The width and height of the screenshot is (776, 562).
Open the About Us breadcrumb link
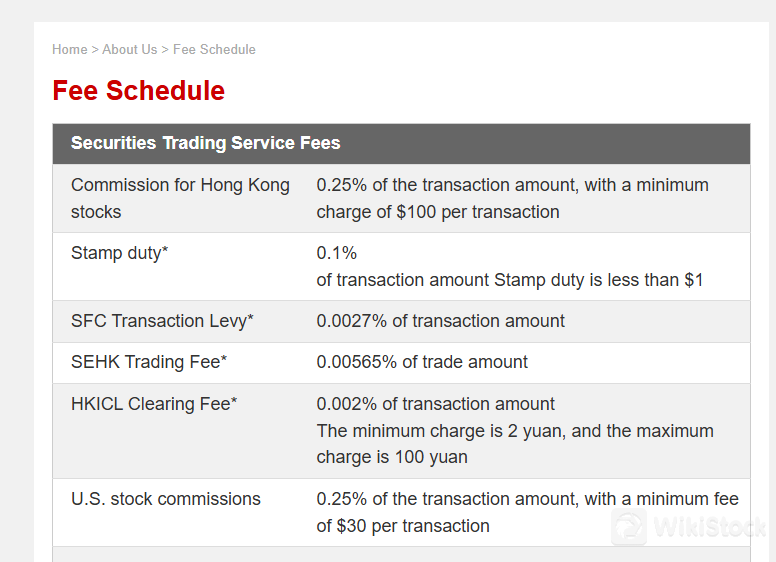click(129, 49)
